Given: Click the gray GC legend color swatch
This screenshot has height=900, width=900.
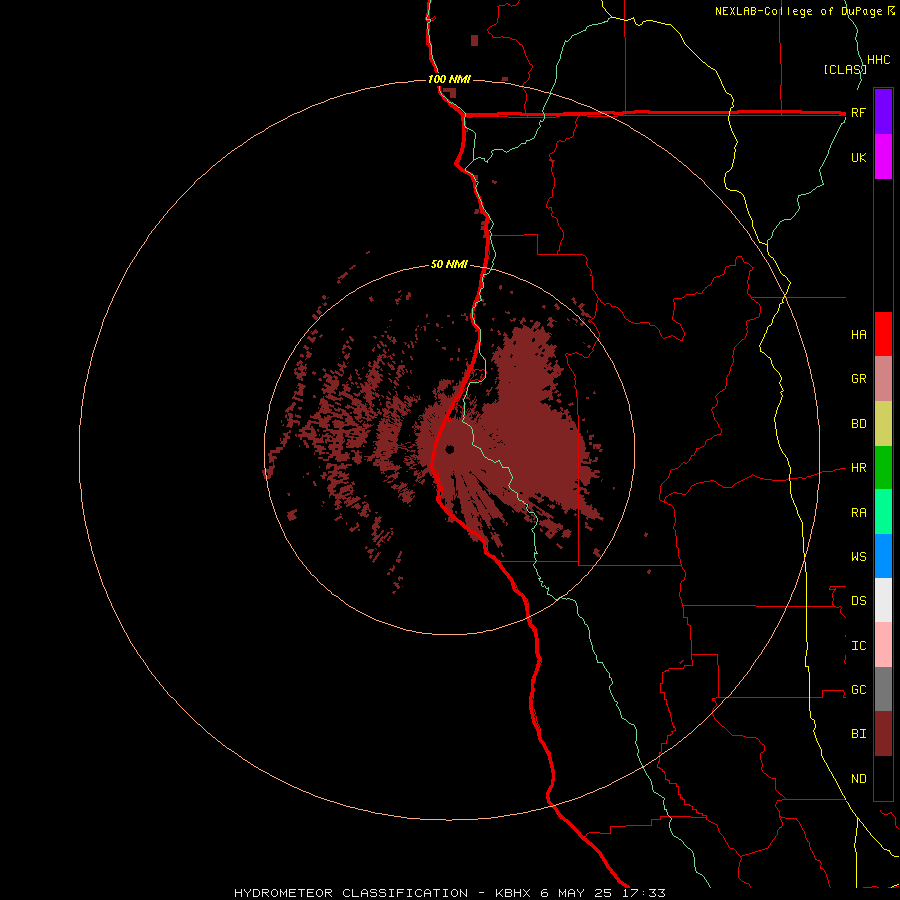Looking at the screenshot, I should point(883,689).
